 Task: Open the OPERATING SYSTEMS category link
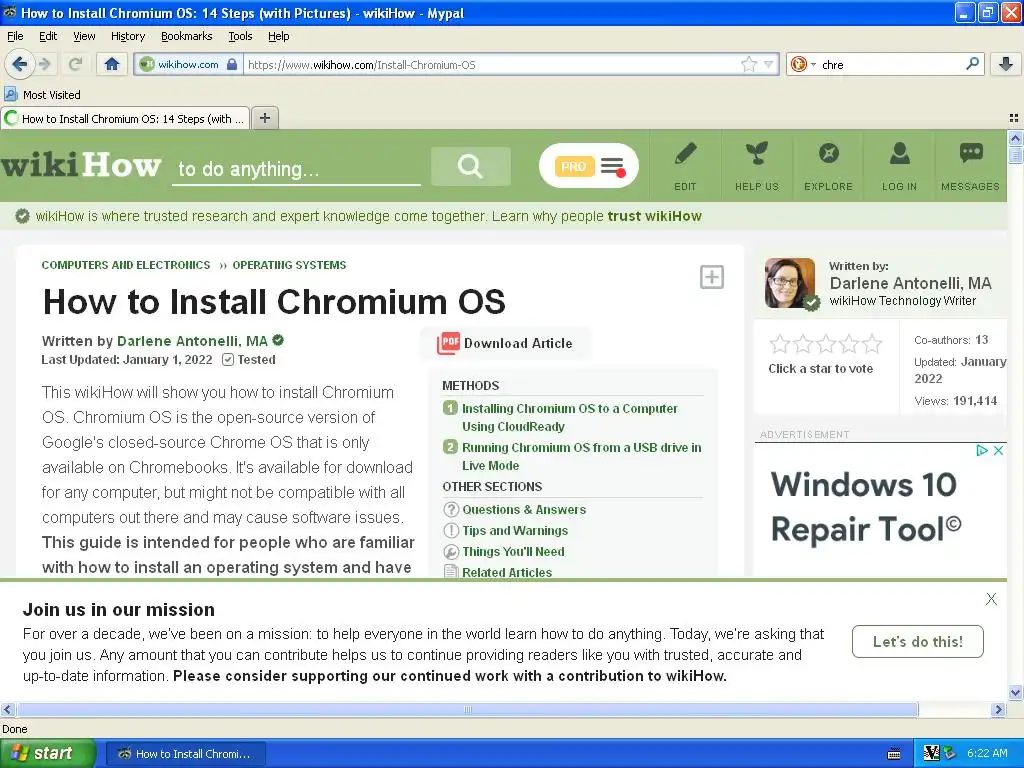tap(289, 264)
